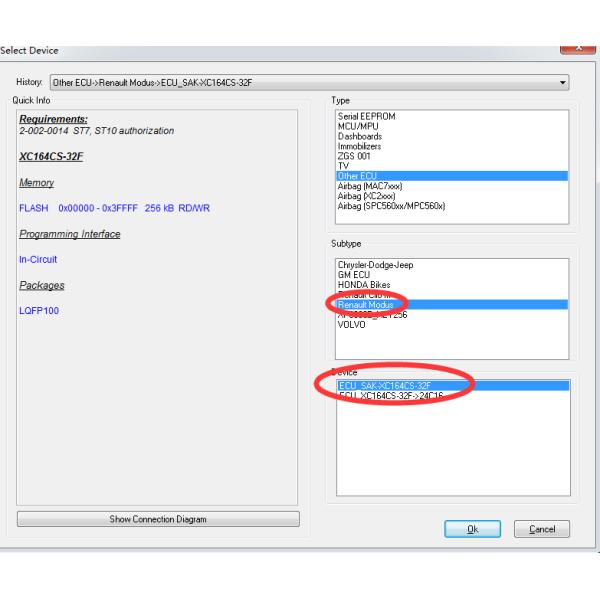This screenshot has width=600, height=600.
Task: Close the Select Device window
Action: [578, 48]
